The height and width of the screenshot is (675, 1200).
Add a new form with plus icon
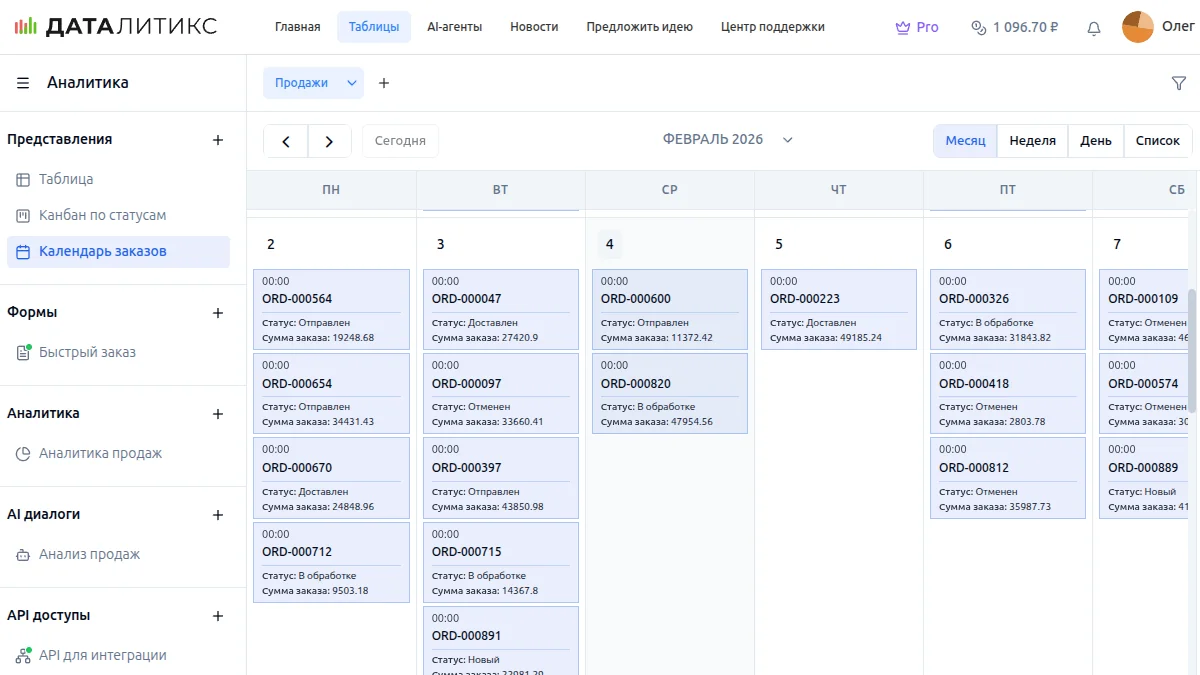(x=218, y=313)
